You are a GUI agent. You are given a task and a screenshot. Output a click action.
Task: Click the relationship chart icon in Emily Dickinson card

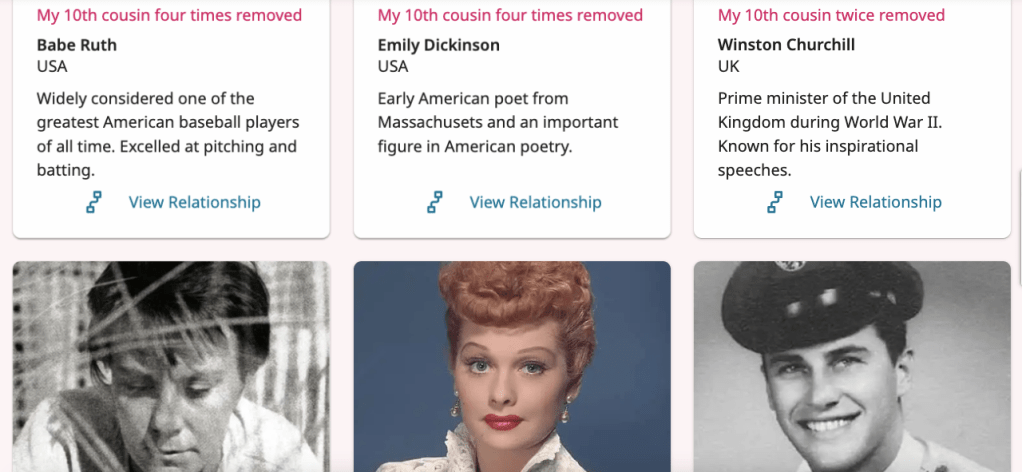(x=435, y=202)
